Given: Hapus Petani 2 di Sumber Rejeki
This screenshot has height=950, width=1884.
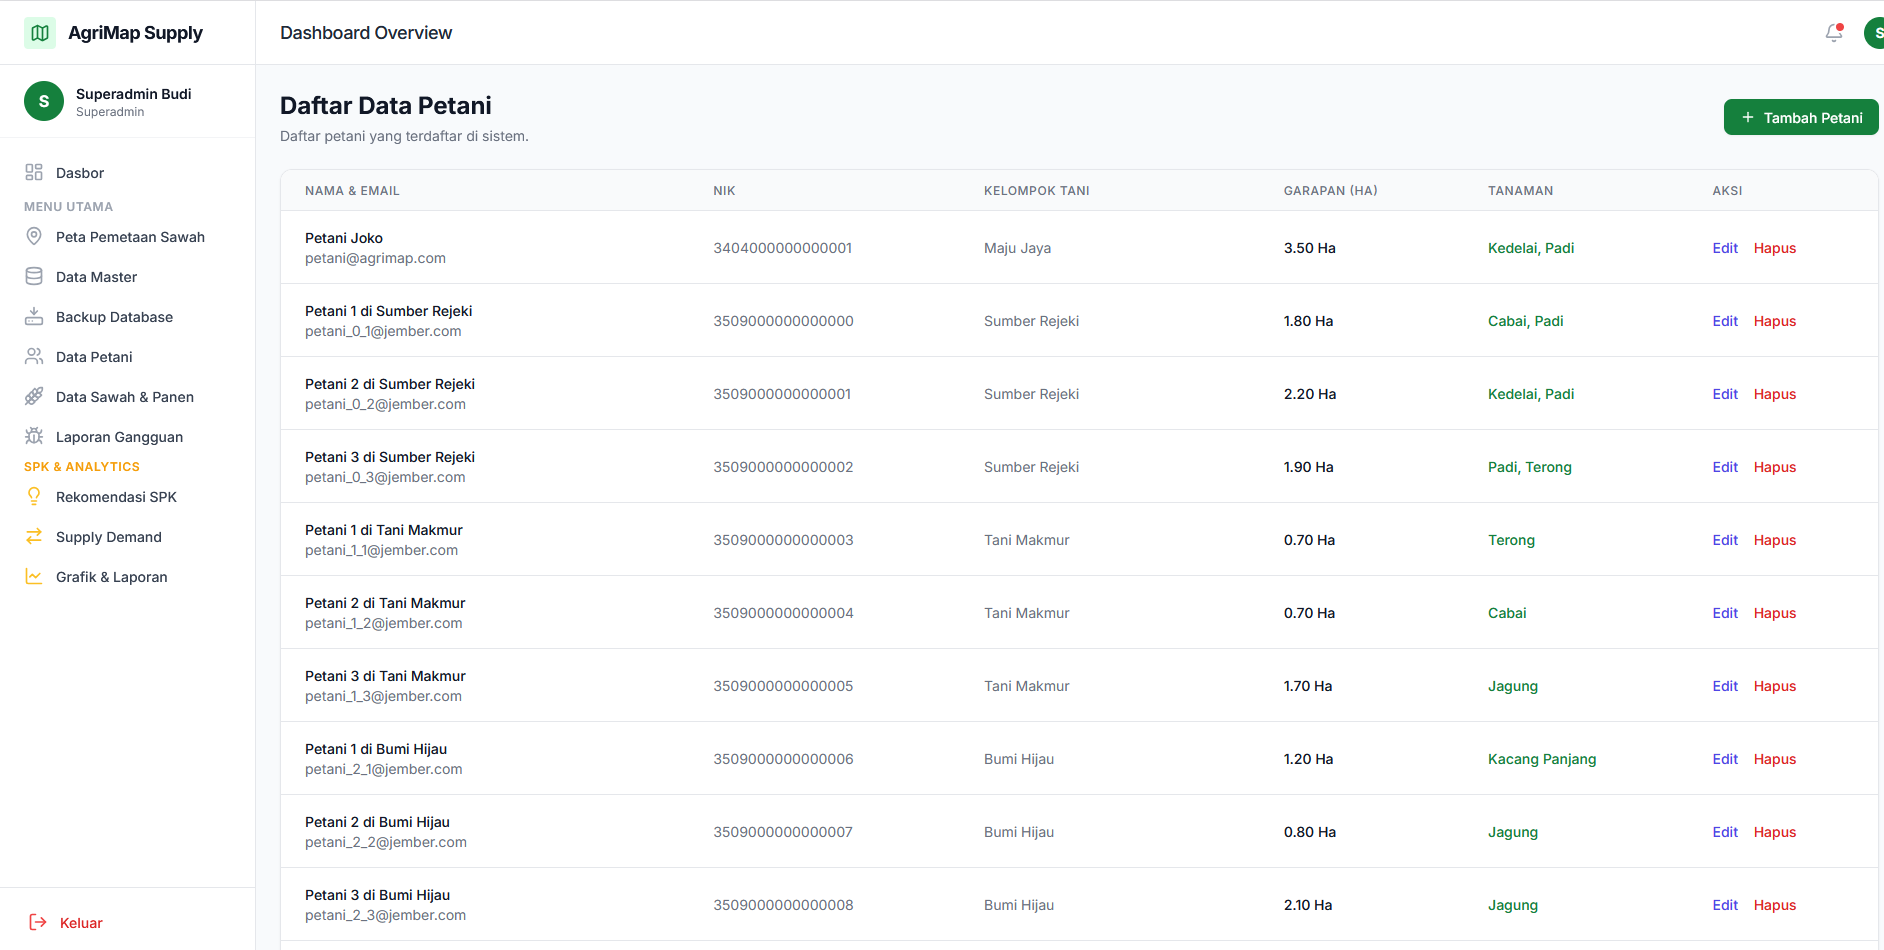Looking at the screenshot, I should (x=1774, y=394).
